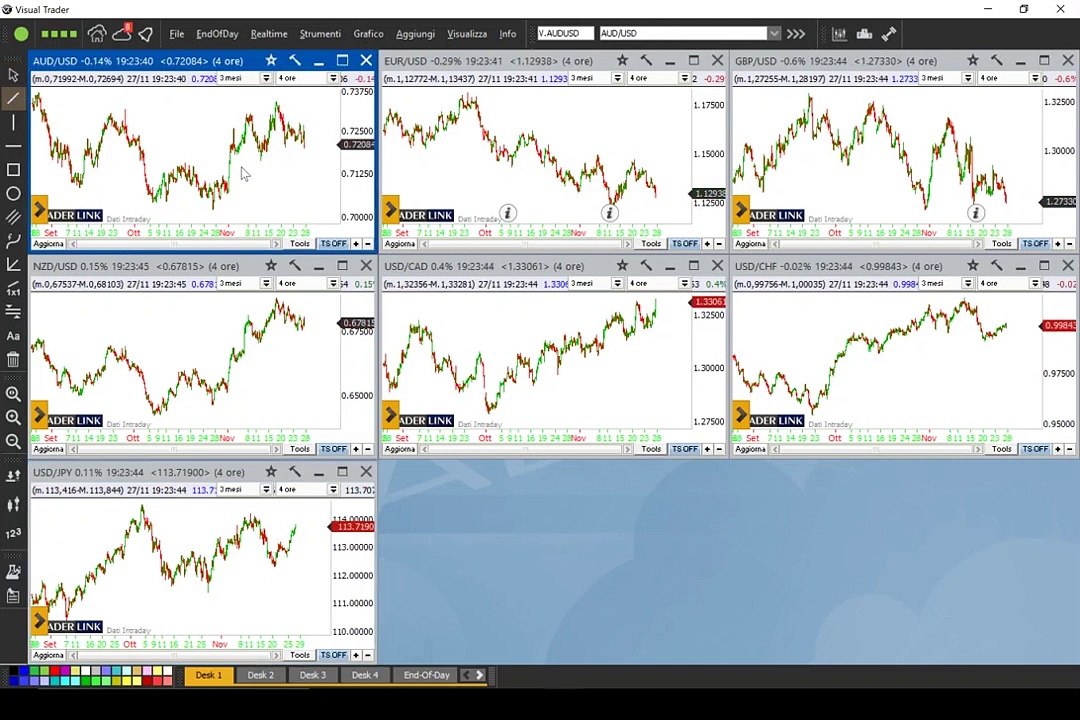The image size is (1080, 720).
Task: Open the Strumenti menu
Action: (320, 34)
